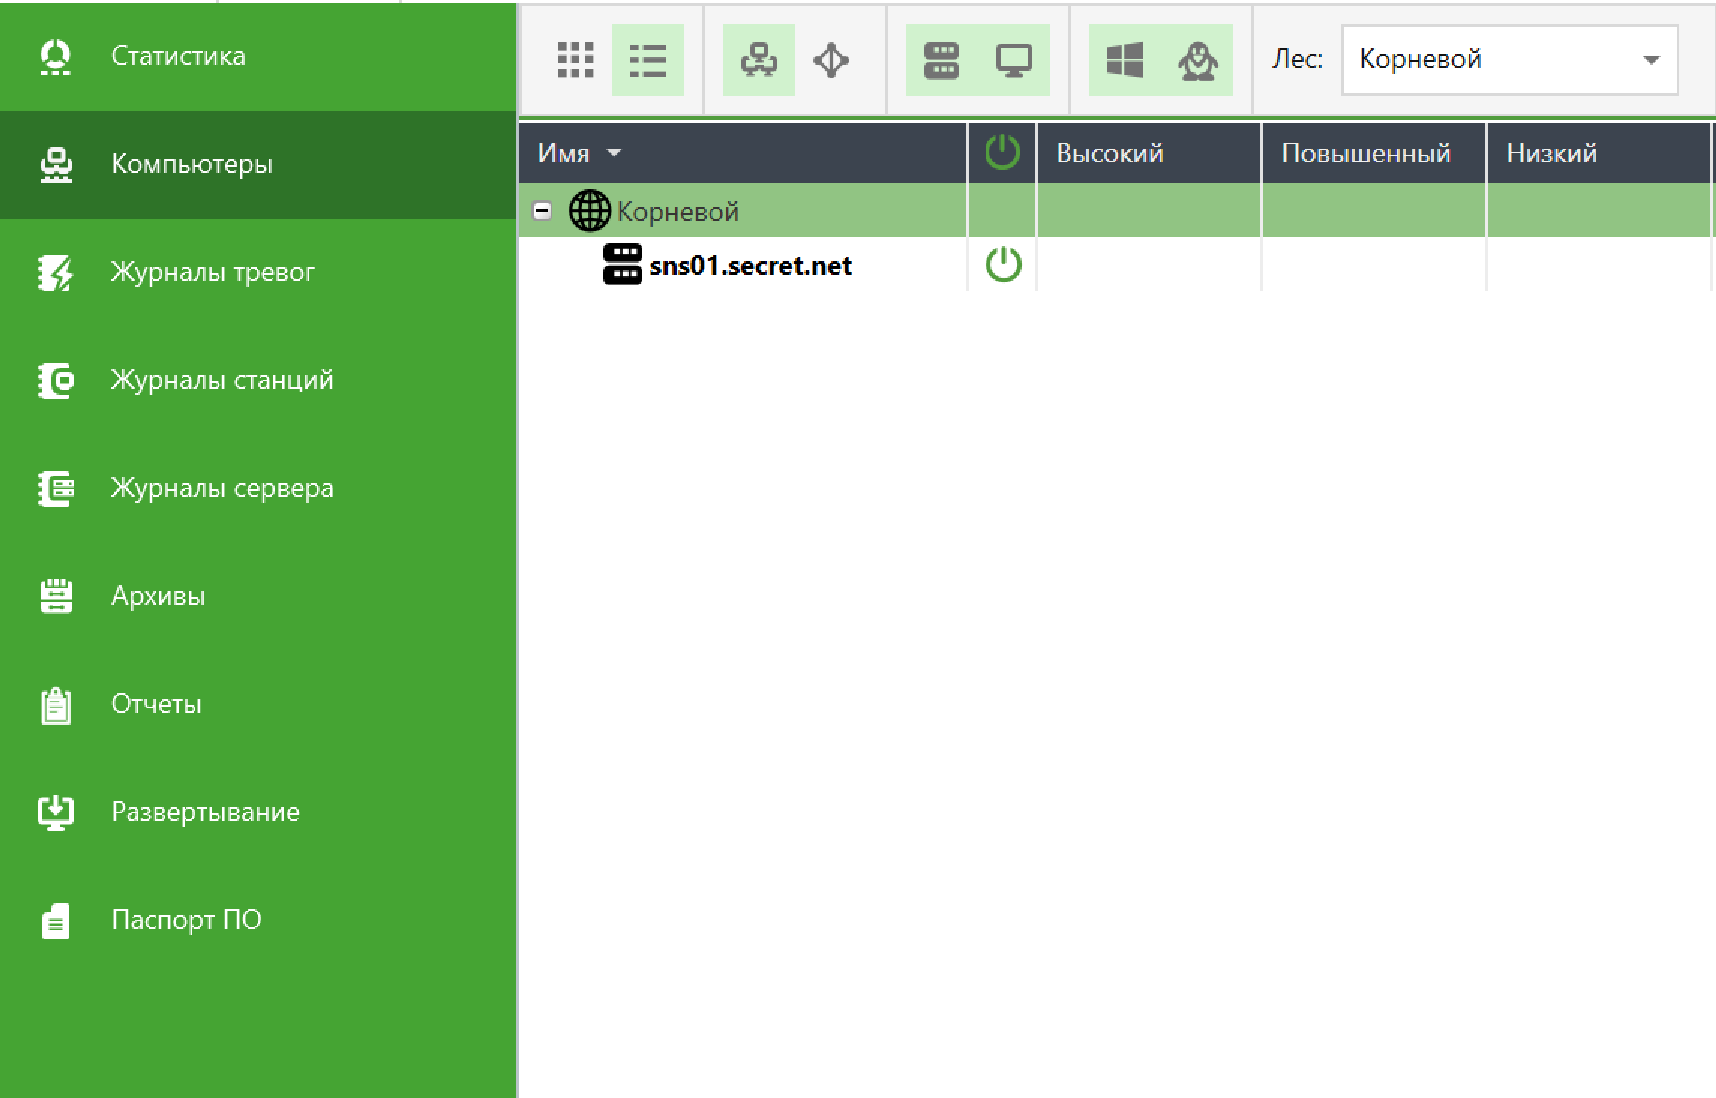The image size is (1716, 1098).
Task: Go to Журналы станций
Action: click(221, 380)
